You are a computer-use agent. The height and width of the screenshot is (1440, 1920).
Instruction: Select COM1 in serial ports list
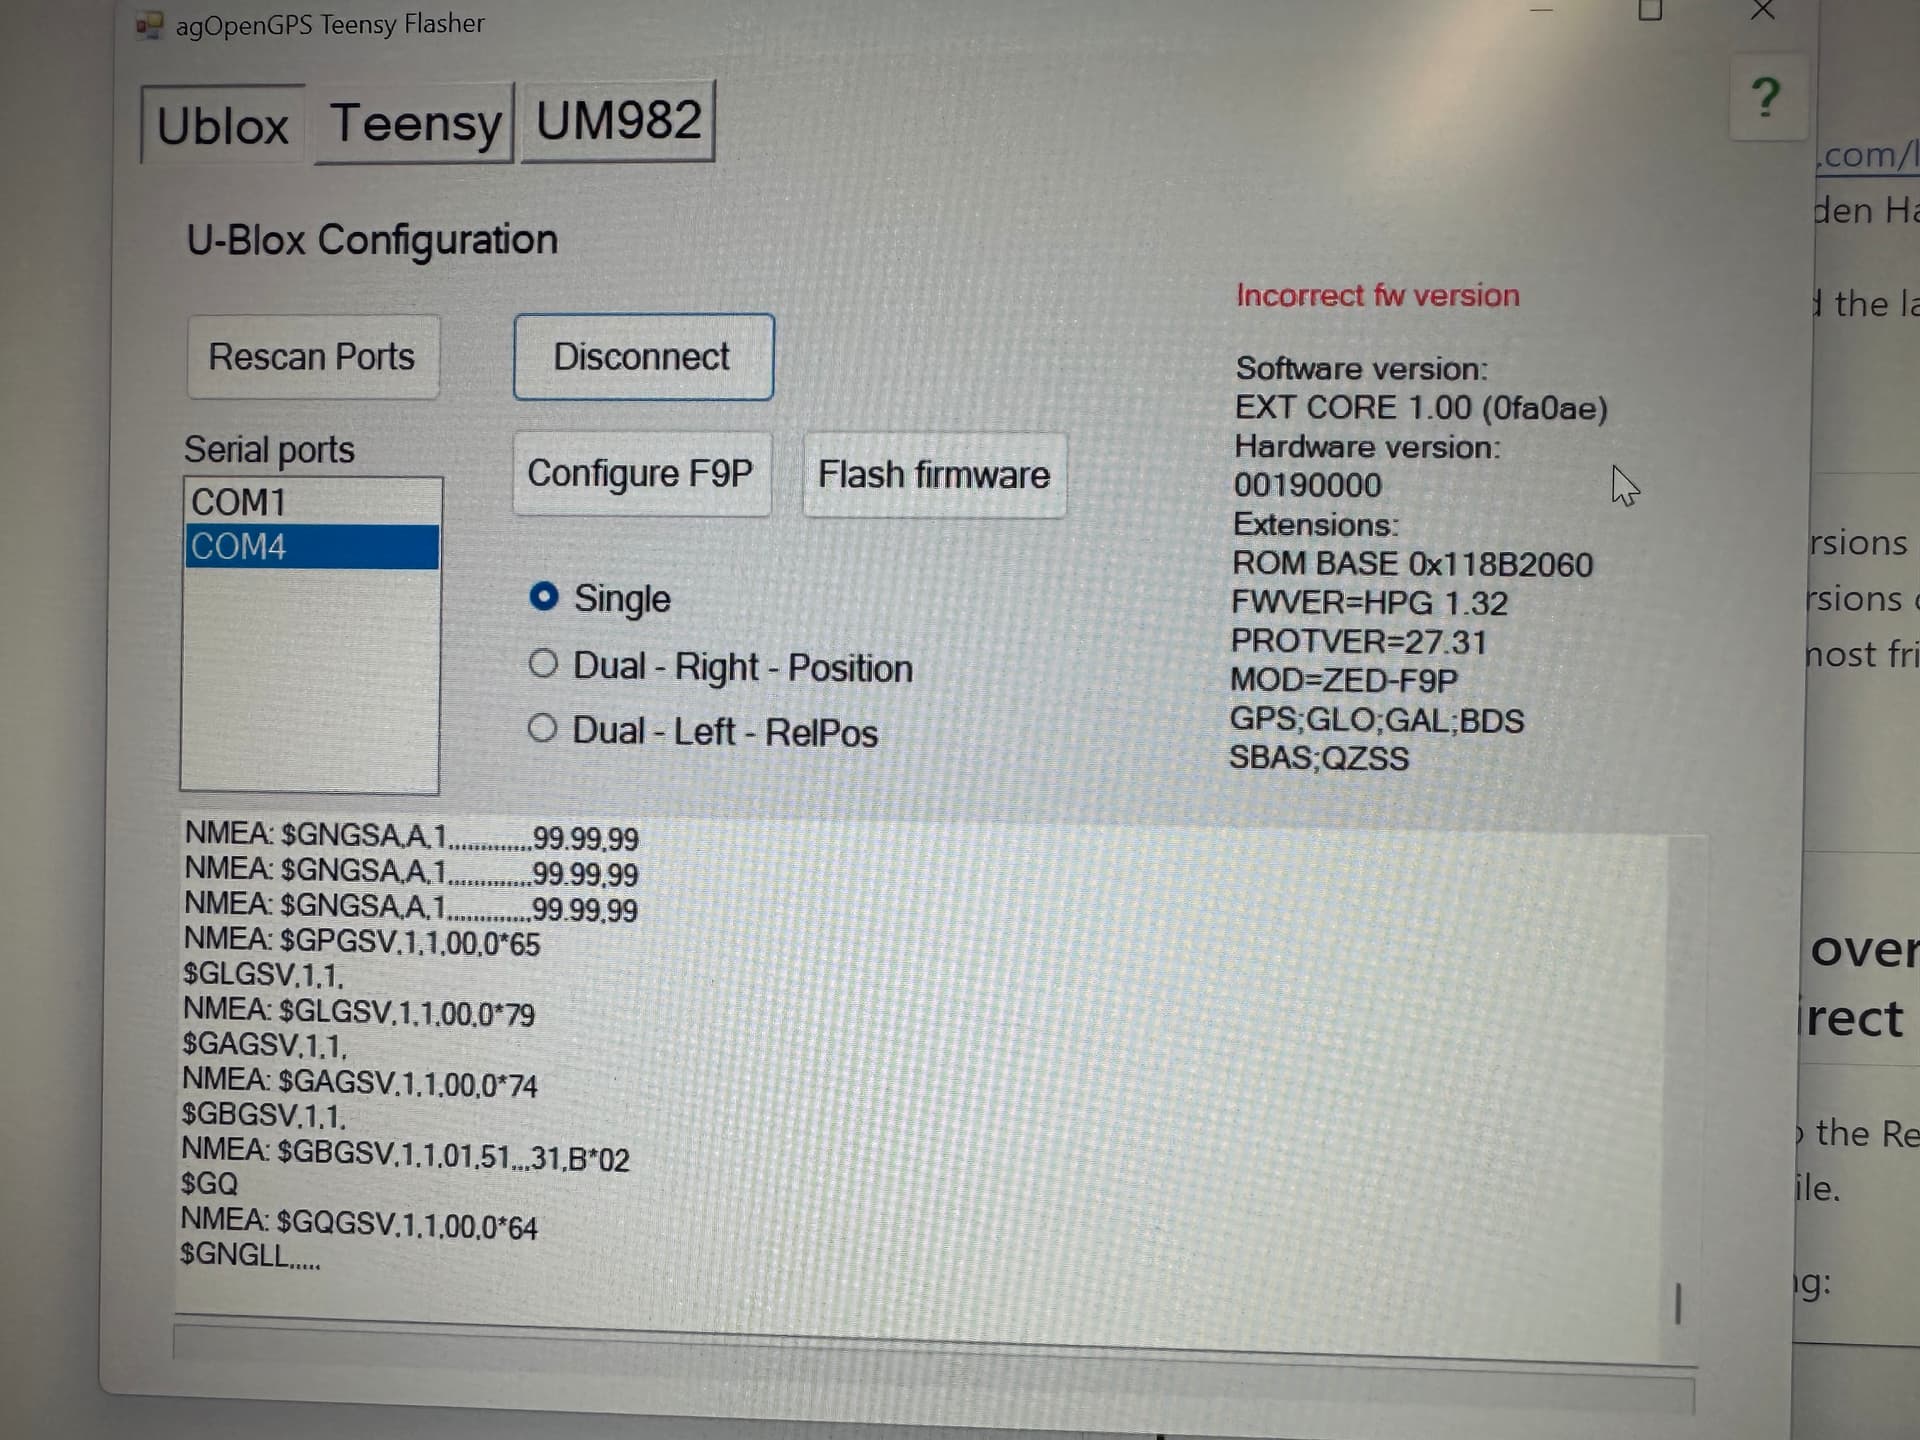click(311, 502)
